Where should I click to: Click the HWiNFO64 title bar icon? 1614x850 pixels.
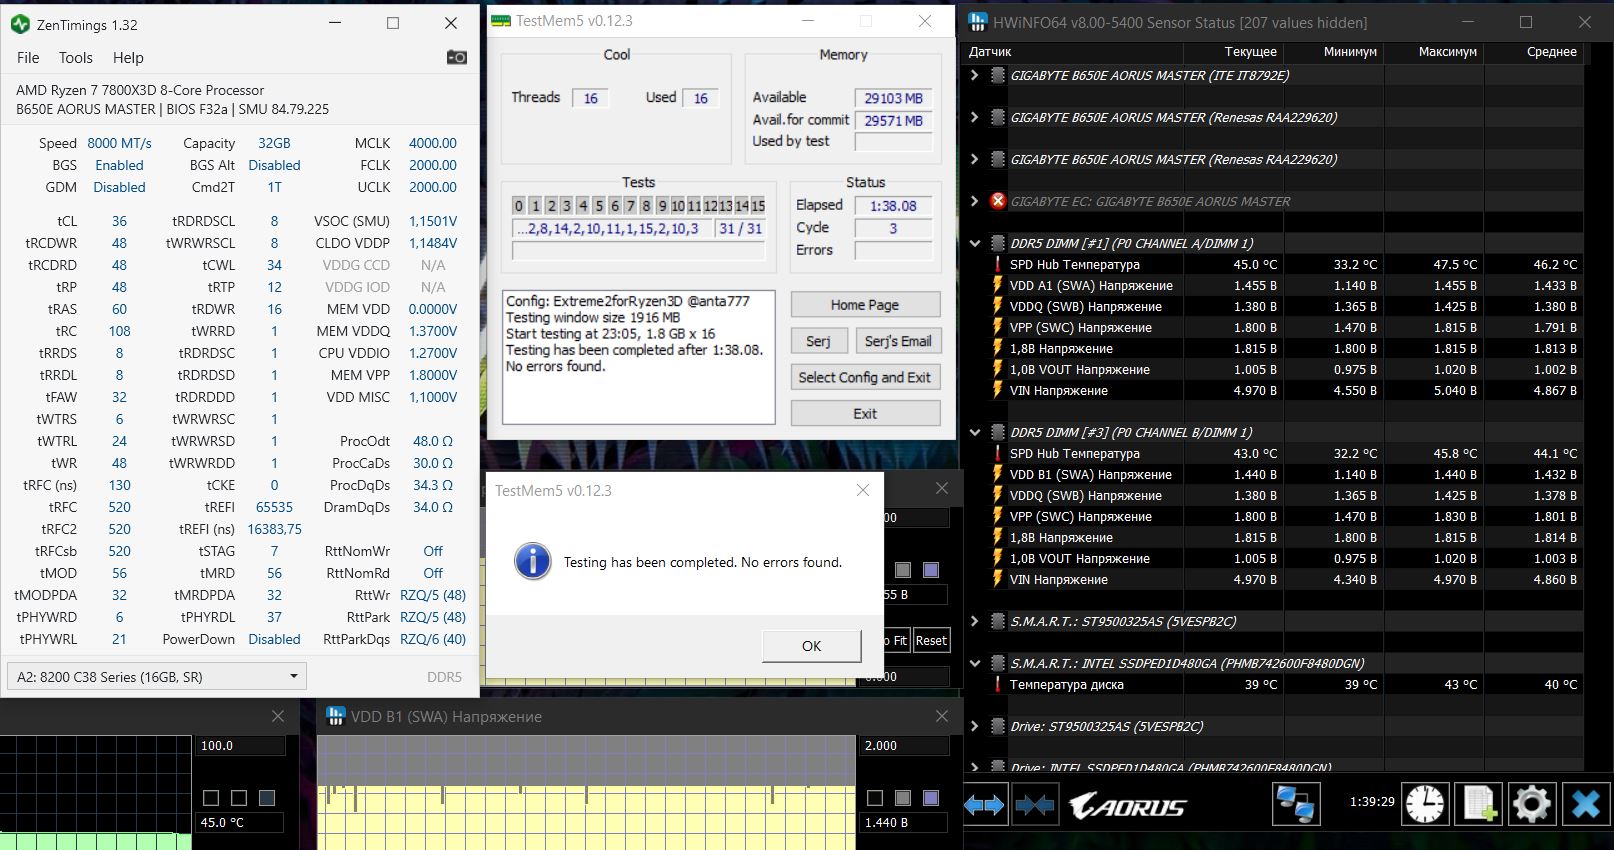[977, 22]
